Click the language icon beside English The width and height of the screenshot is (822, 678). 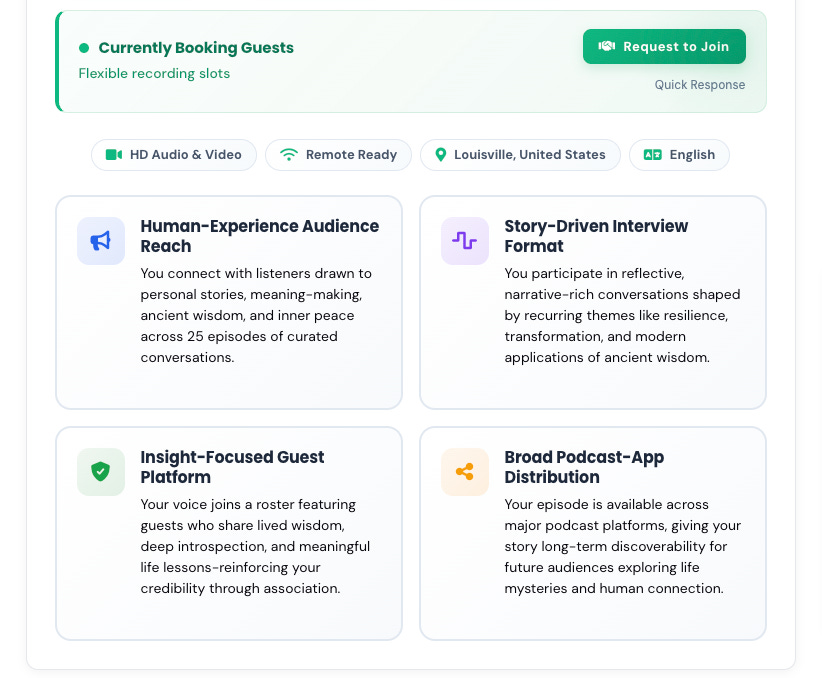(653, 155)
